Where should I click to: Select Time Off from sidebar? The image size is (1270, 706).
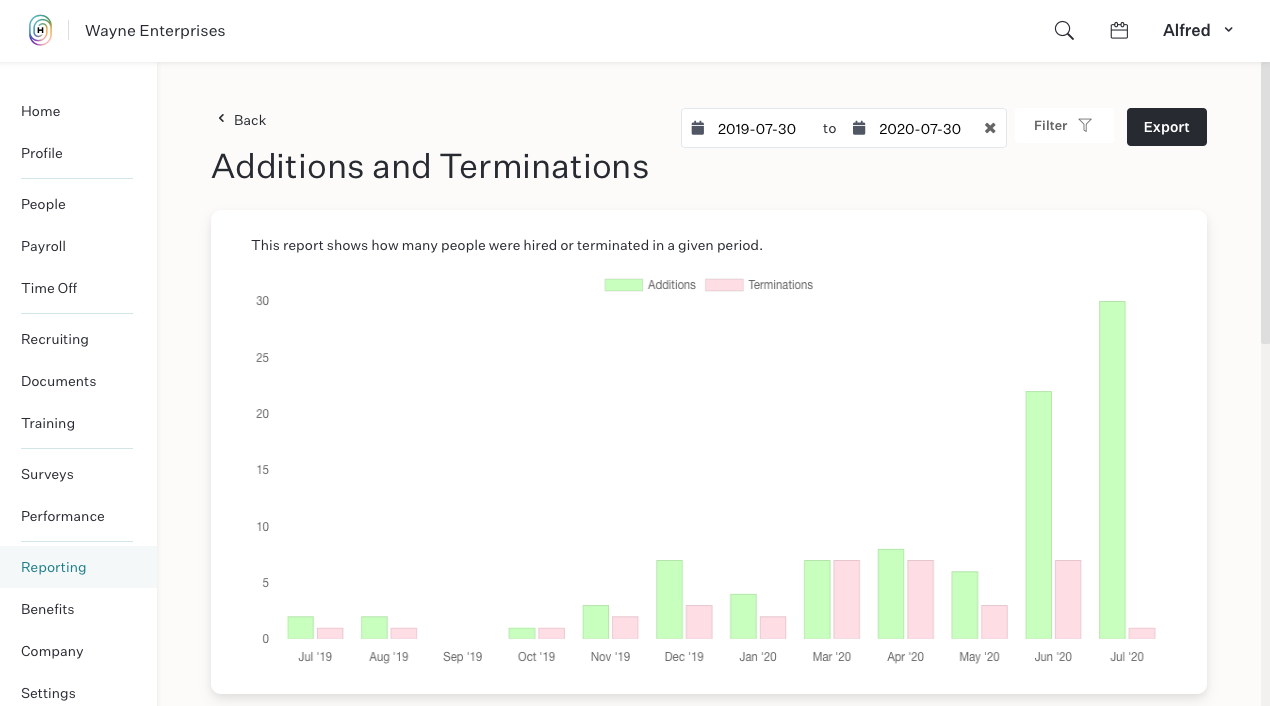(x=49, y=288)
